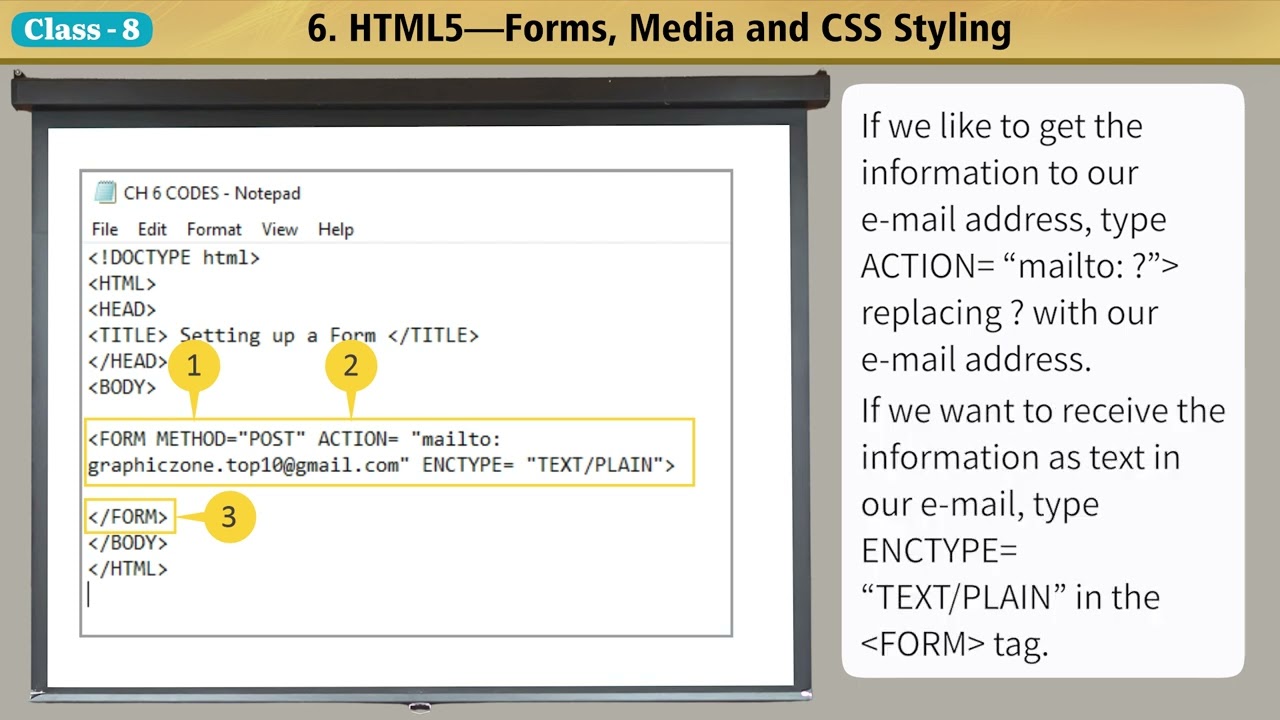Click the '</HTML>' closing tag line
This screenshot has width=1280, height=720.
(x=128, y=569)
